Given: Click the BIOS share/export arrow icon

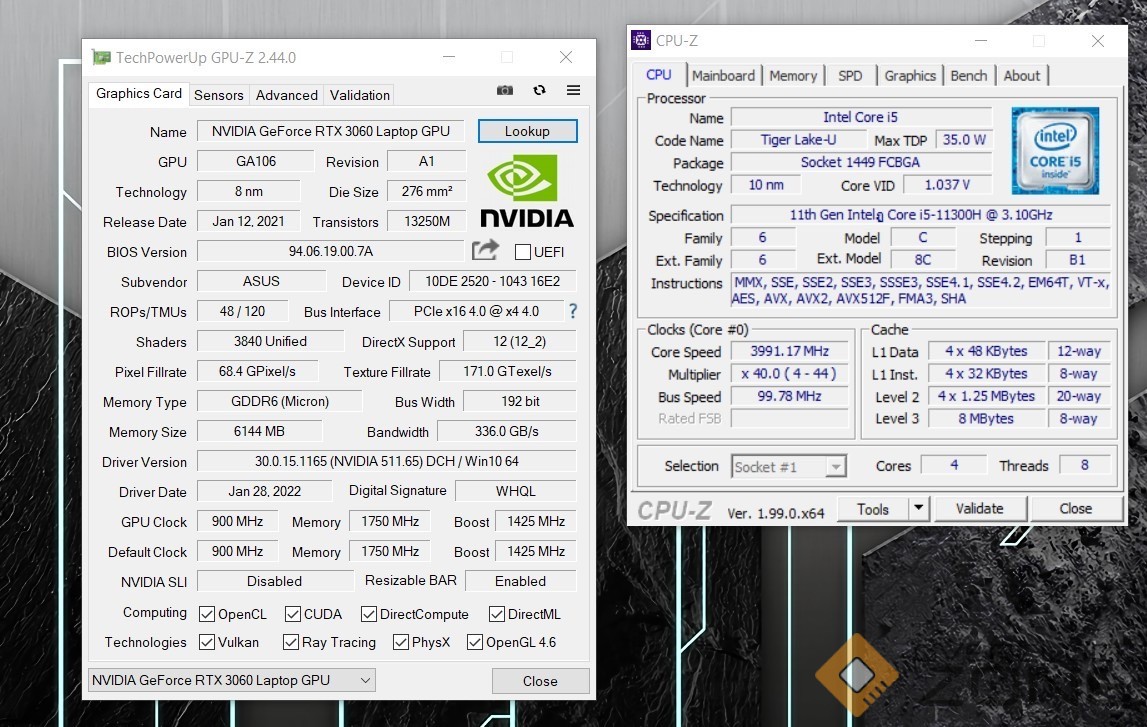Looking at the screenshot, I should coord(485,250).
